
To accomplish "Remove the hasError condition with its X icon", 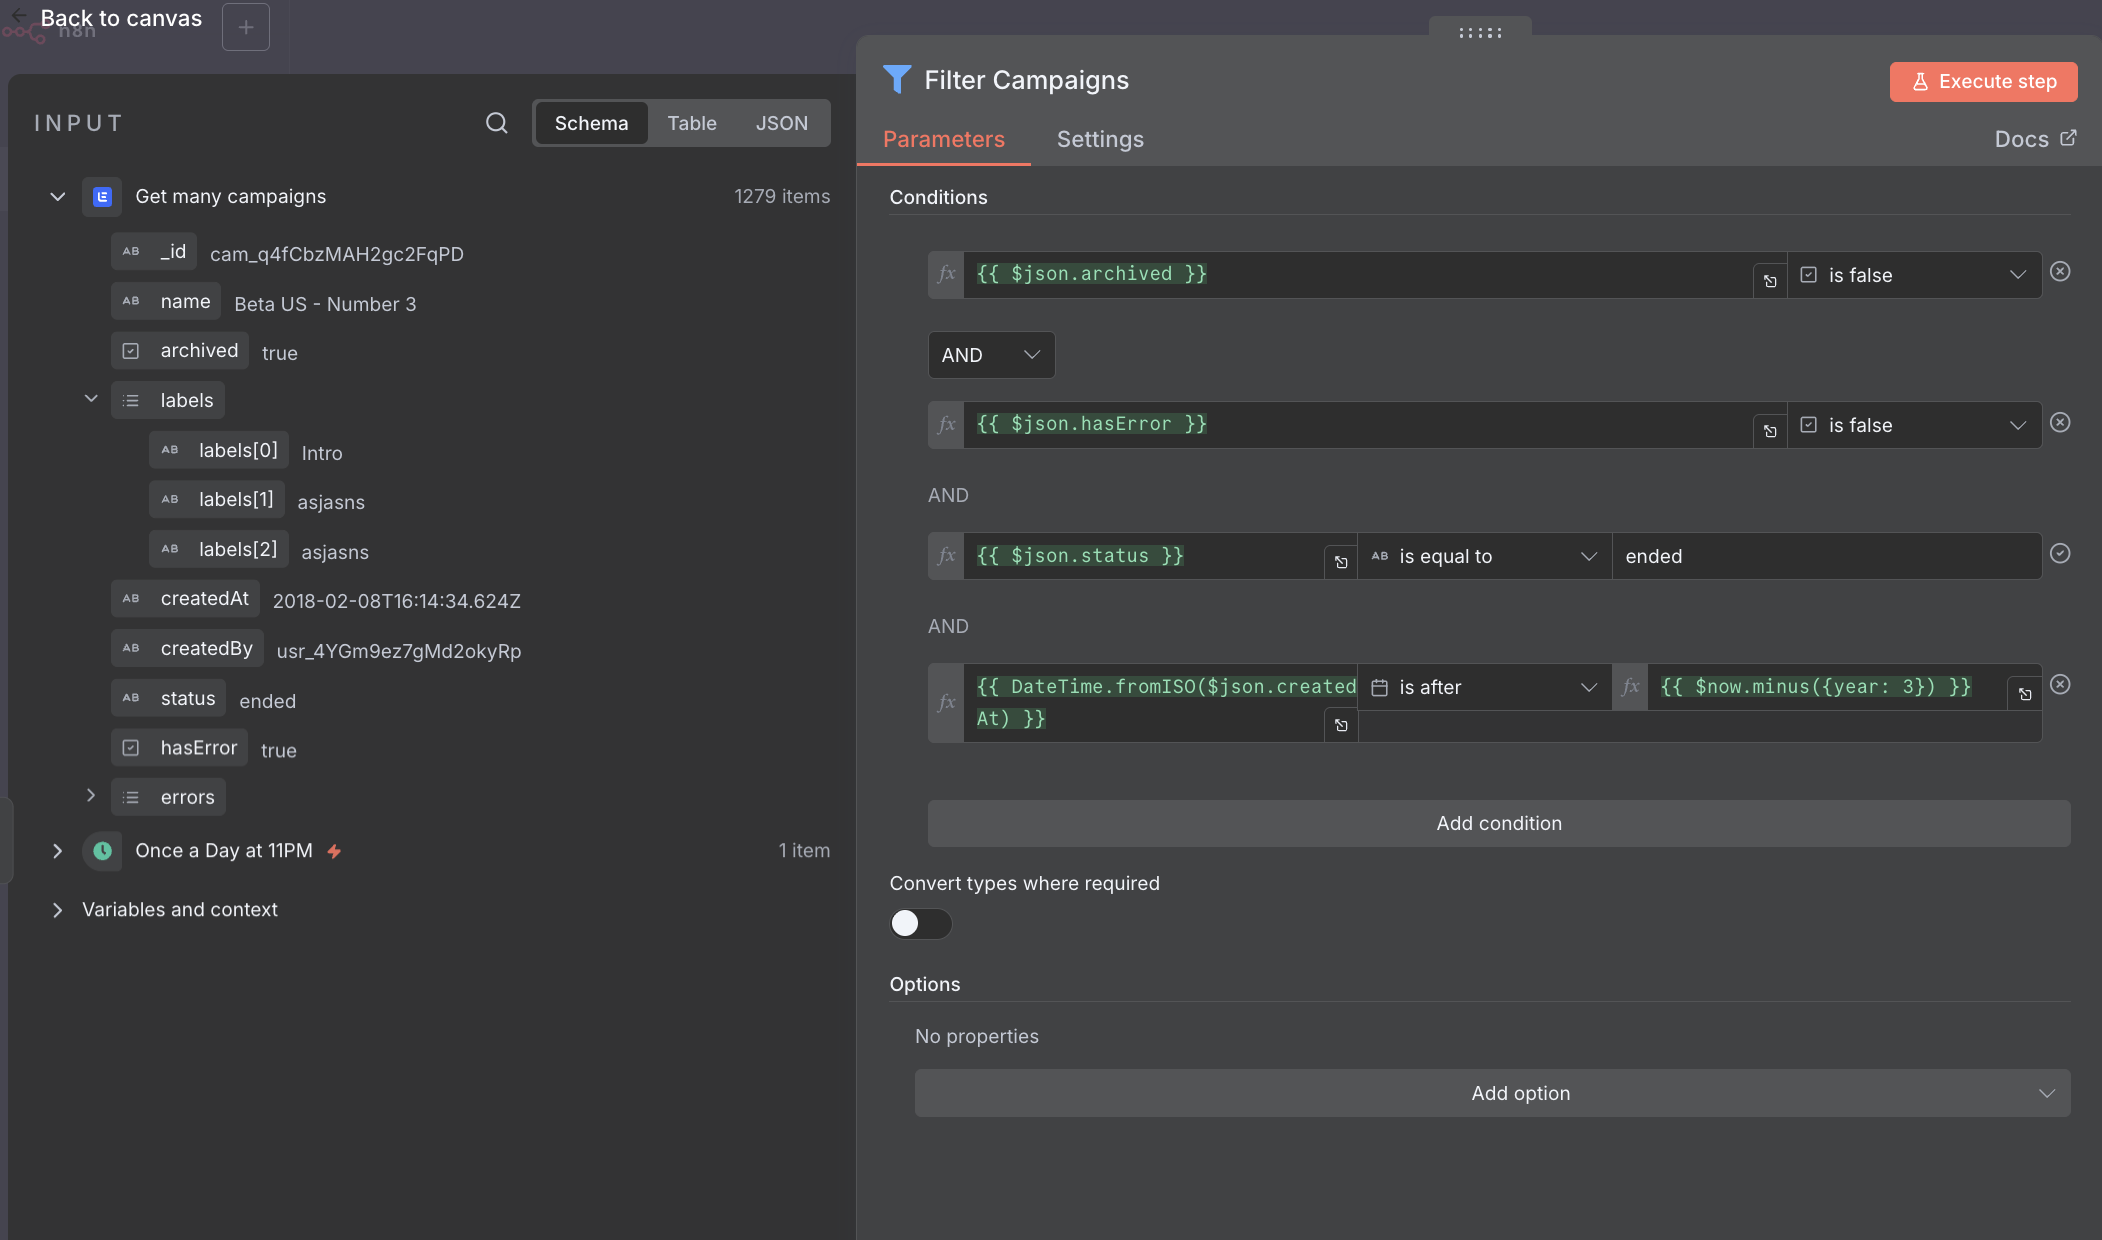I will click(x=2061, y=423).
